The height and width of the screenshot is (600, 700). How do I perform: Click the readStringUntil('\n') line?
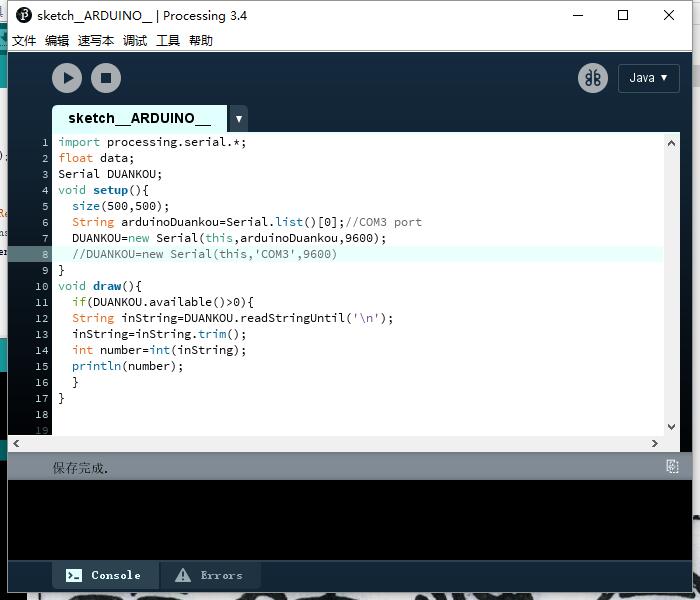point(233,318)
